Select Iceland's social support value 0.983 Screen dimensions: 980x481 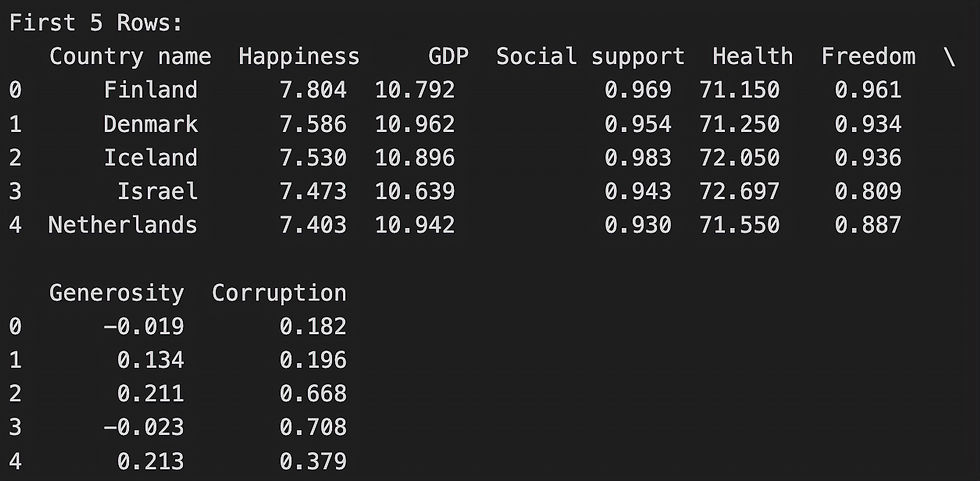click(638, 158)
